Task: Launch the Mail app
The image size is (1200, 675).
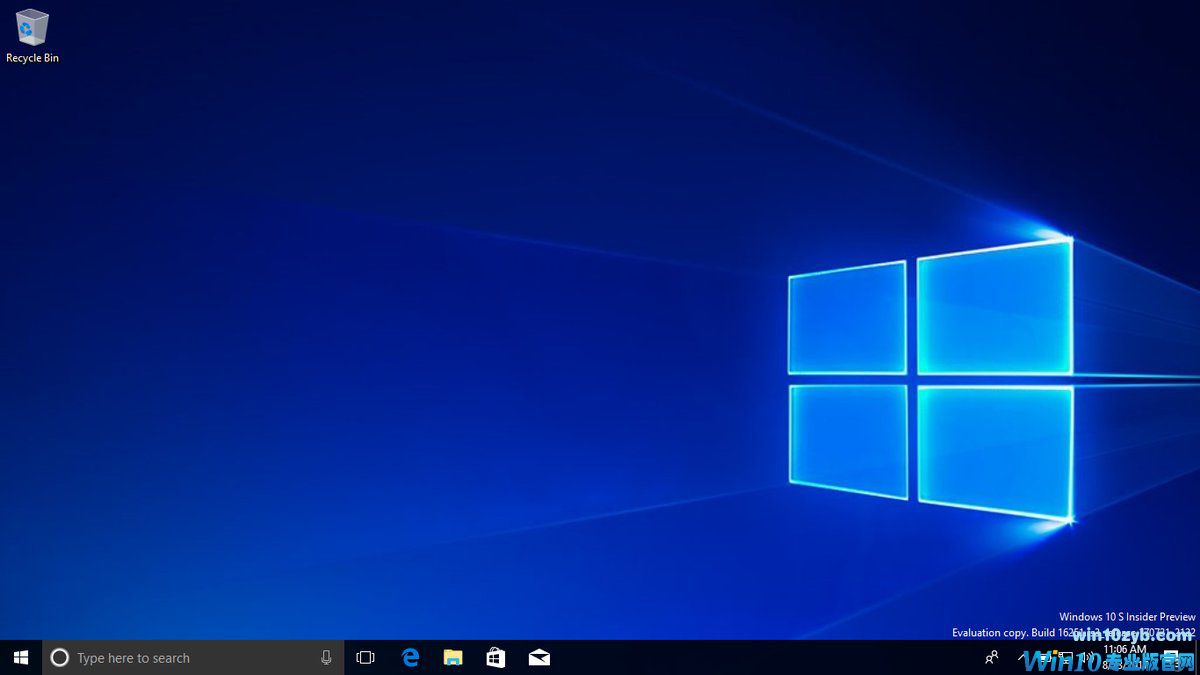Action: tap(539, 657)
